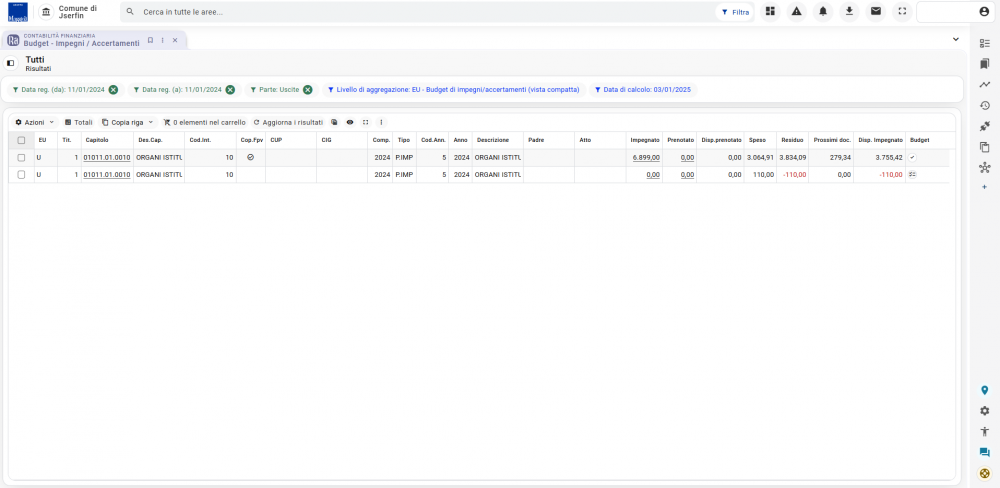Open the warnings triangle icon

click(x=797, y=11)
